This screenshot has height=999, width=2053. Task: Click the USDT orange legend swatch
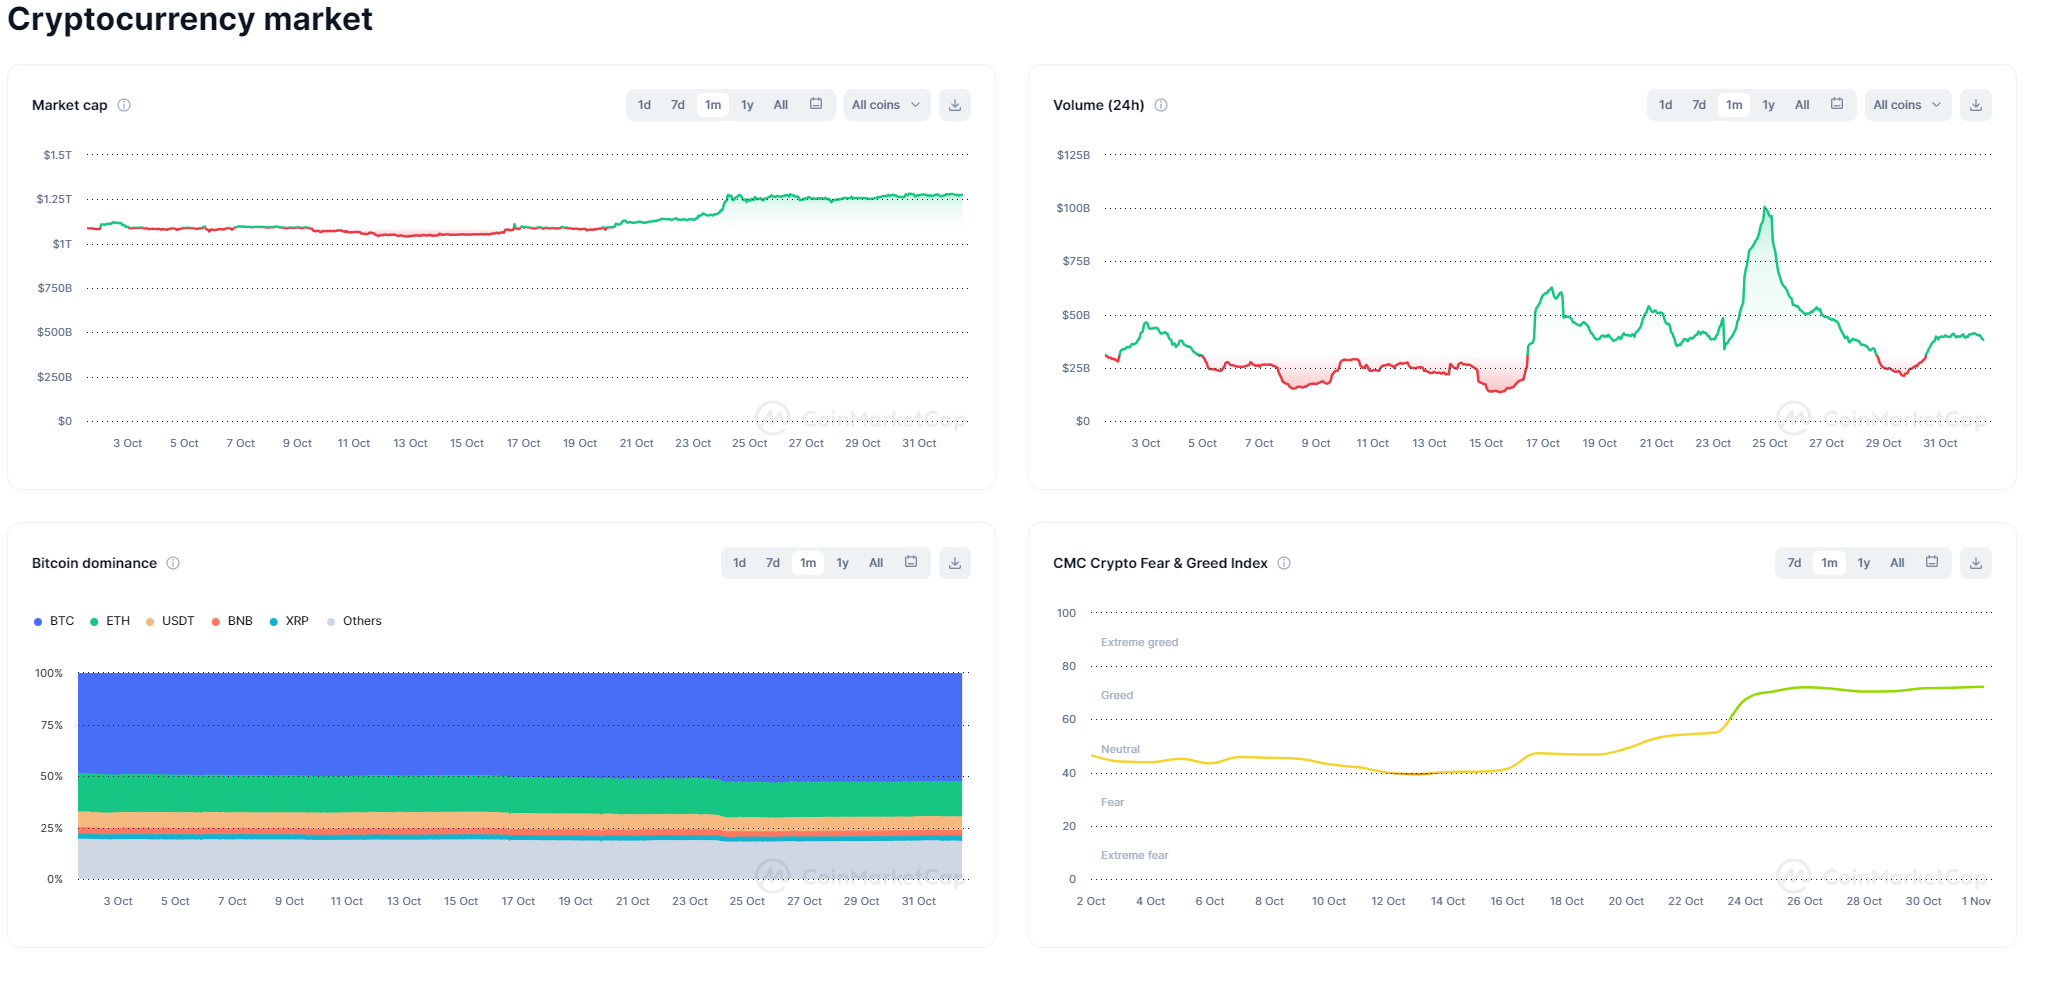[150, 622]
